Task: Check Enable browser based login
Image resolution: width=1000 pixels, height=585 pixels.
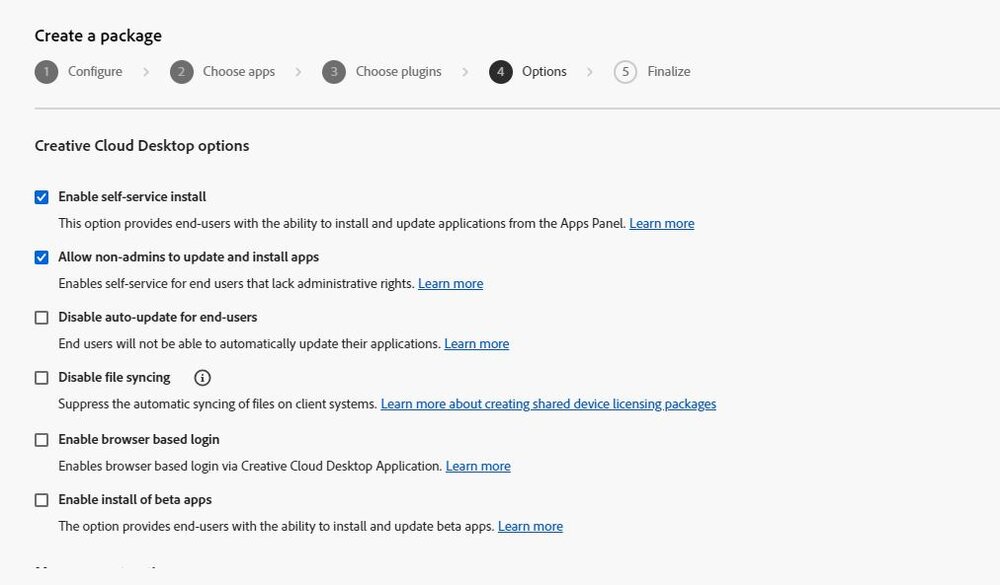Action: (x=41, y=440)
